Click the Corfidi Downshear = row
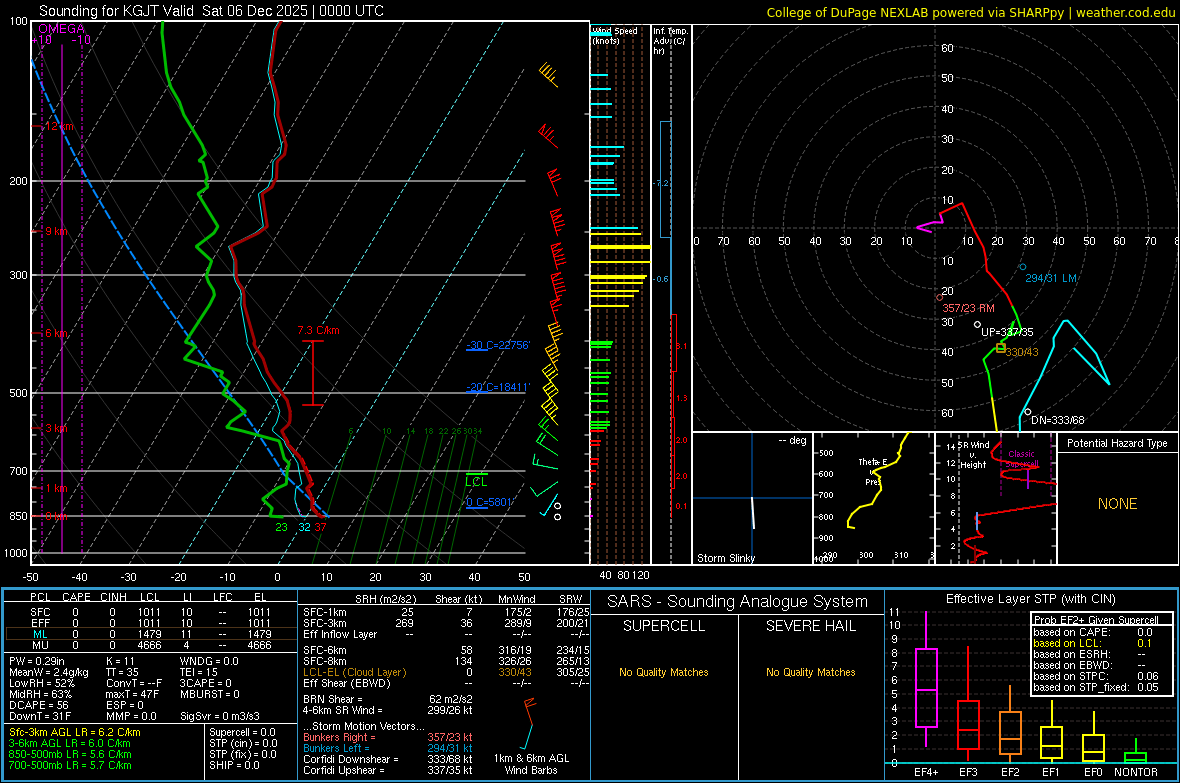The image size is (1180, 783). click(x=388, y=759)
